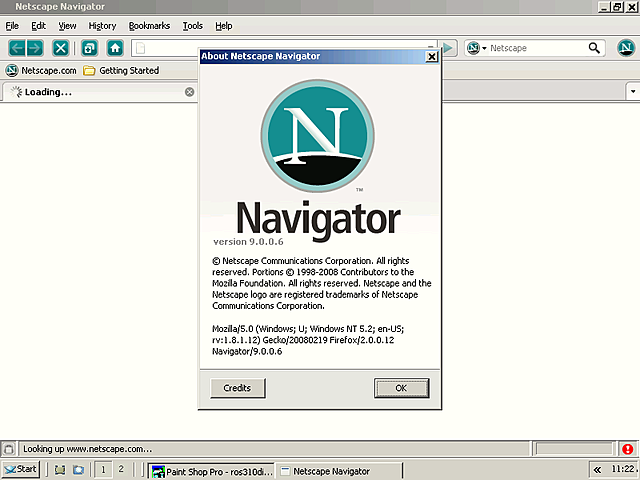The width and height of the screenshot is (640, 480).
Task: Stop loading with the X toolbar button
Action: point(60,48)
